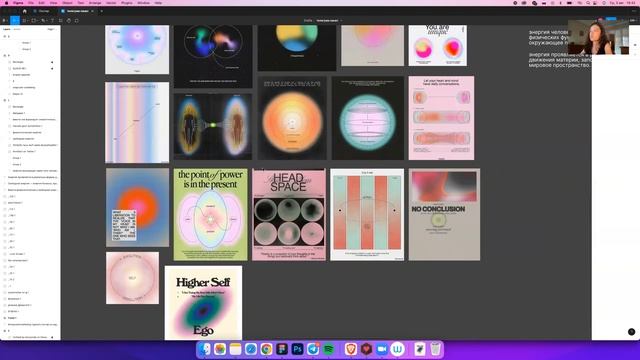Click the Figma icon in dock
This screenshot has height=360, width=640.
282,349
